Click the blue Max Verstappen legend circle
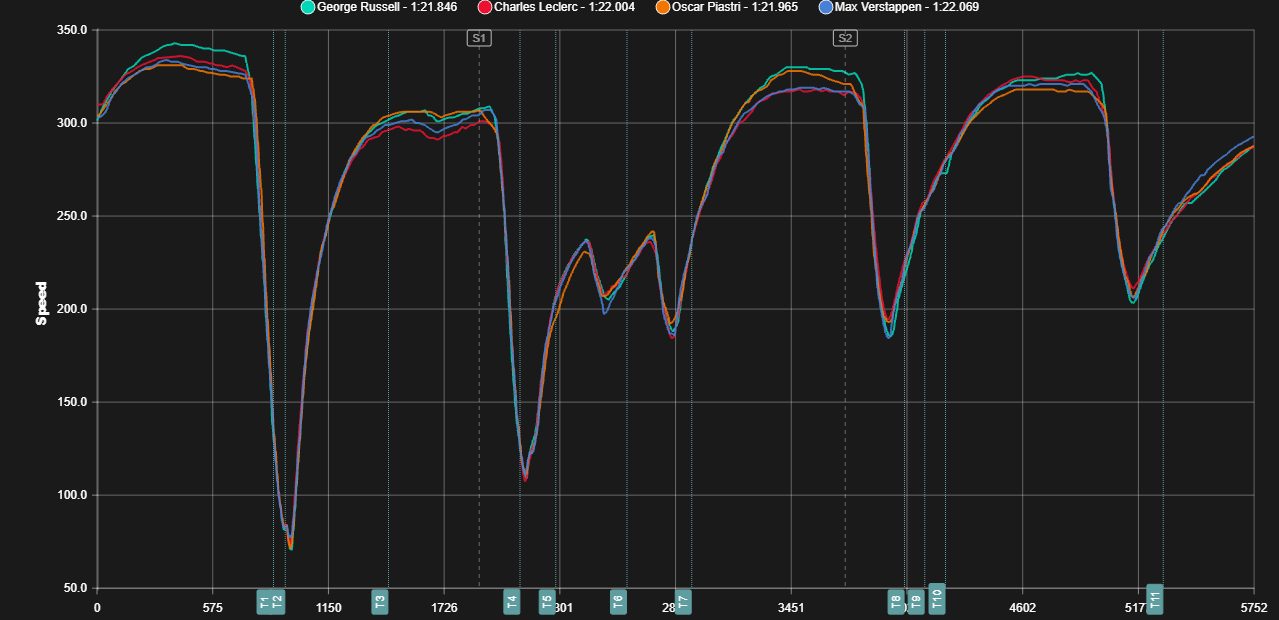1279x620 pixels. [825, 7]
